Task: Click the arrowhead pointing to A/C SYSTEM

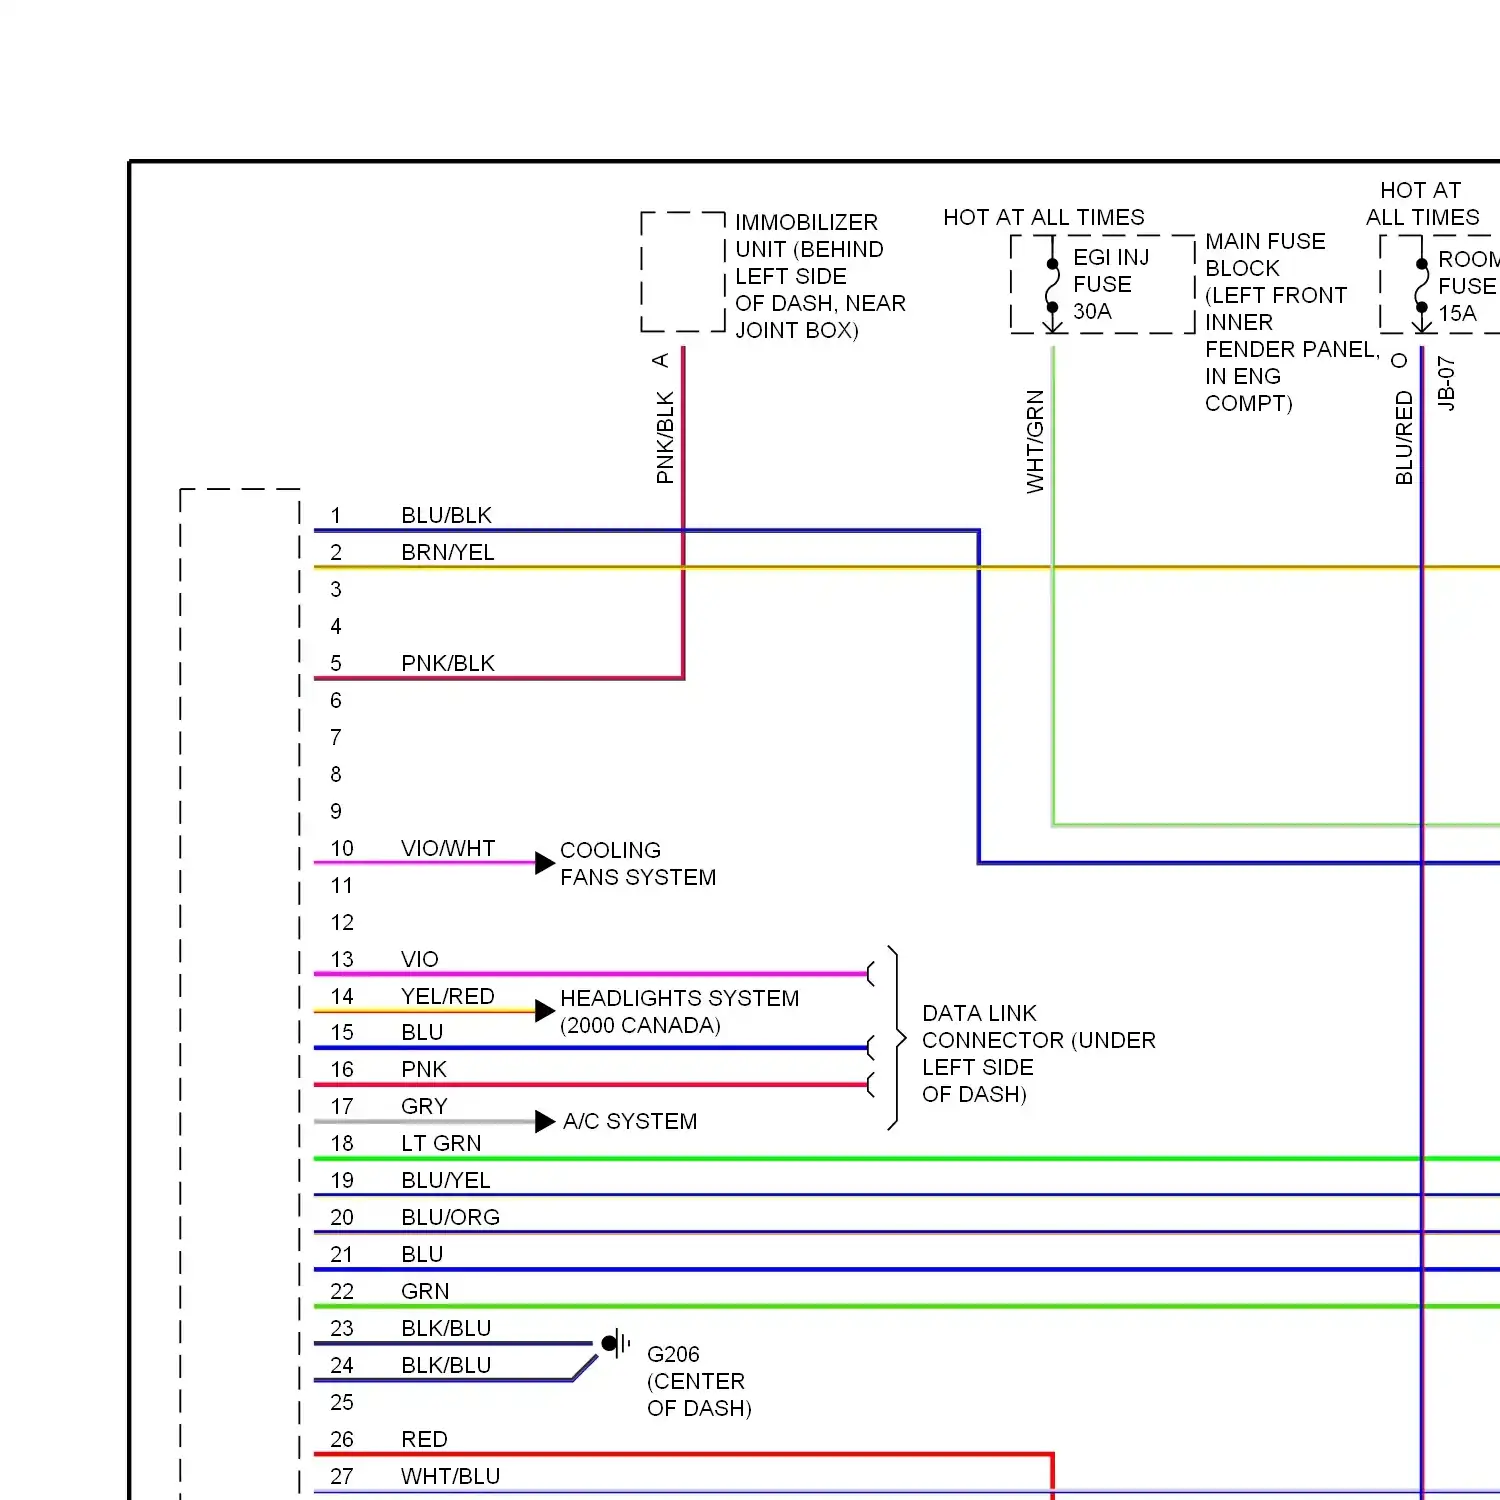Action: [544, 1122]
